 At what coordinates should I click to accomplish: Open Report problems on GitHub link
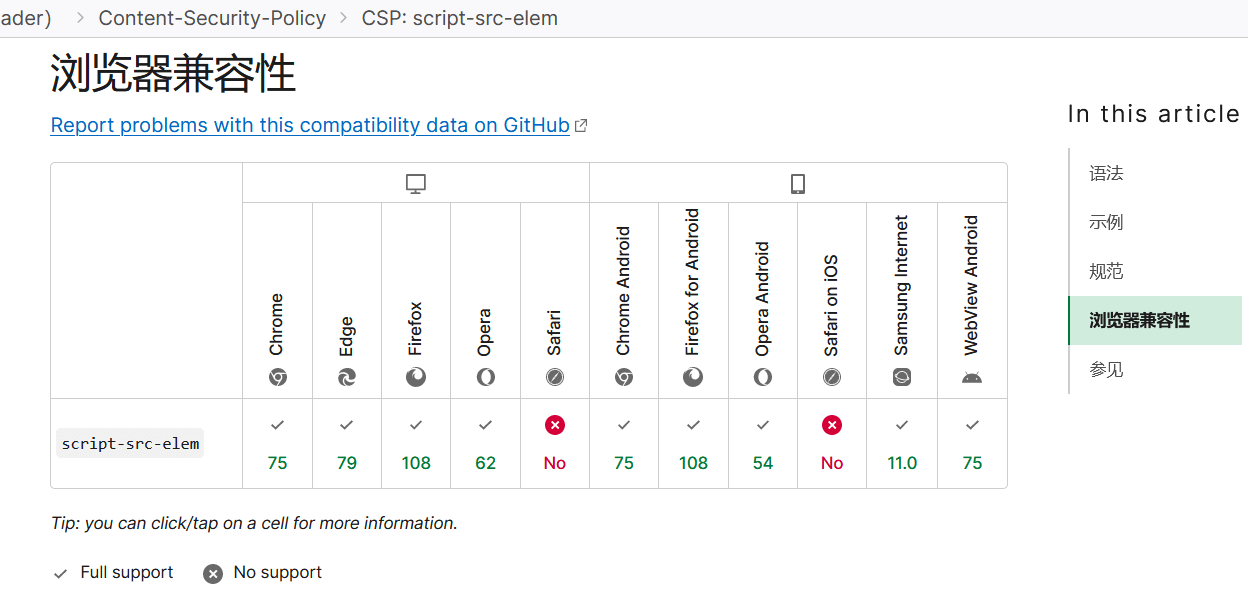pos(310,126)
